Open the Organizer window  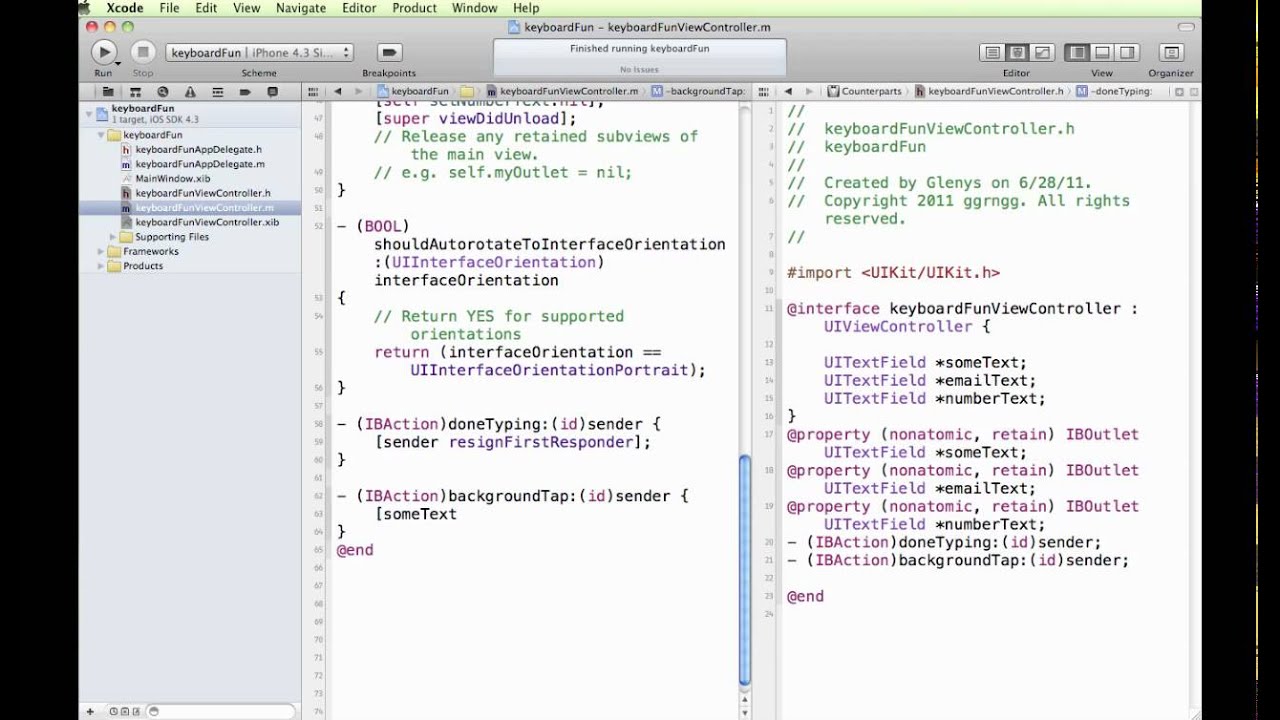pyautogui.click(x=1171, y=53)
